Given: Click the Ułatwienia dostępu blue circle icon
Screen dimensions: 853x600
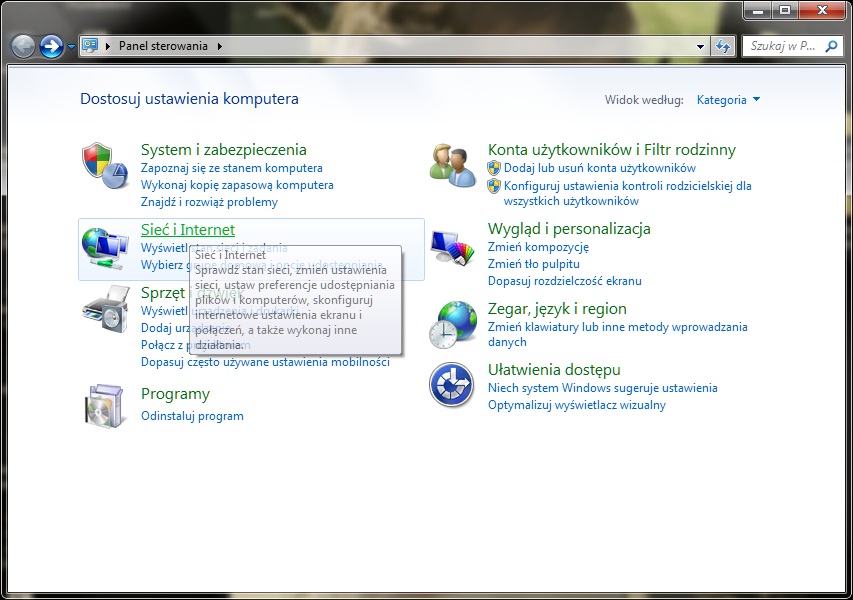Looking at the screenshot, I should 451,385.
